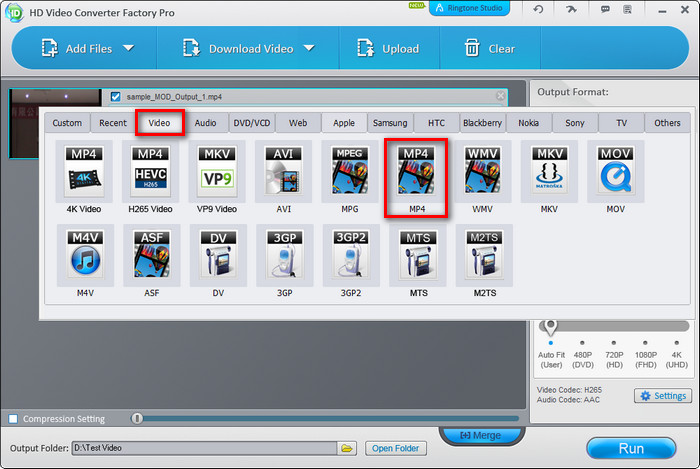Uncheck the sample_MOD_Output_1.mp4 file checkbox
Viewport: 700px width, 469px height.
tap(116, 97)
